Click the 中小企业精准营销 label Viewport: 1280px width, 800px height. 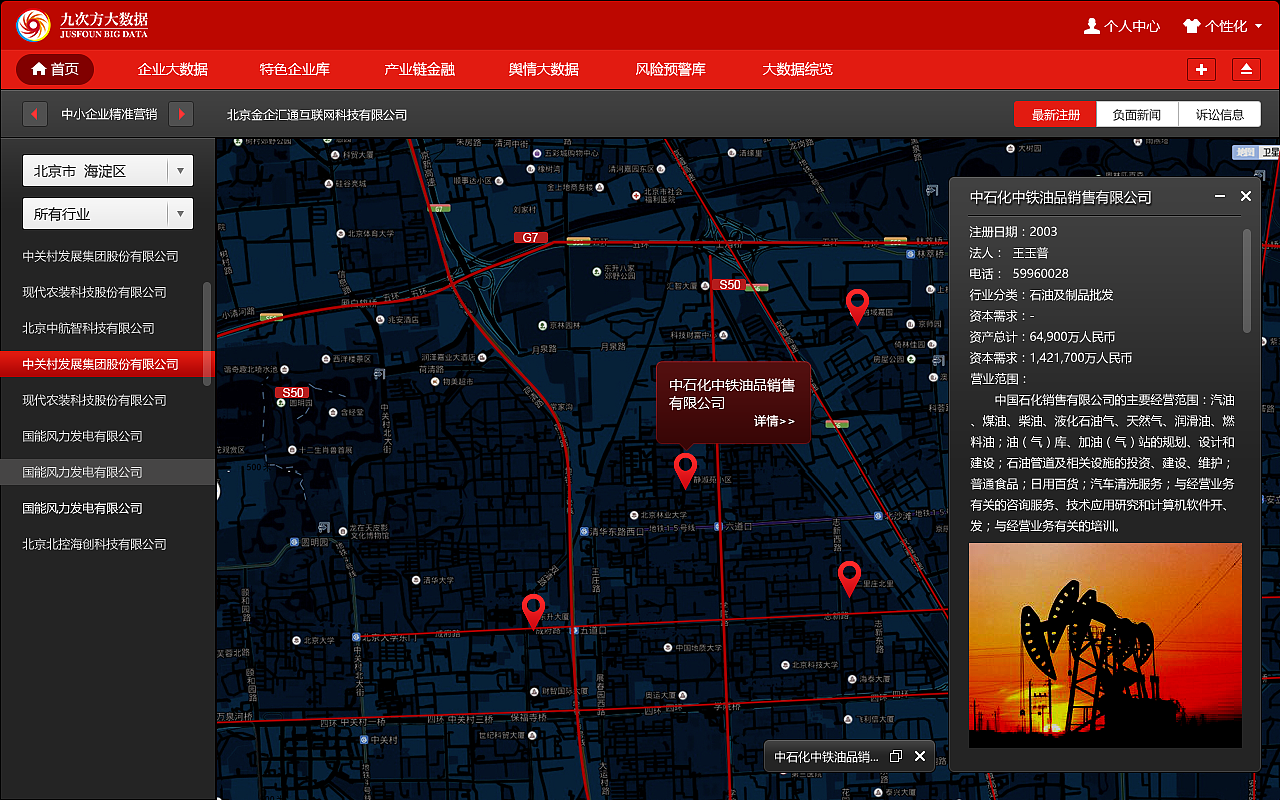109,115
